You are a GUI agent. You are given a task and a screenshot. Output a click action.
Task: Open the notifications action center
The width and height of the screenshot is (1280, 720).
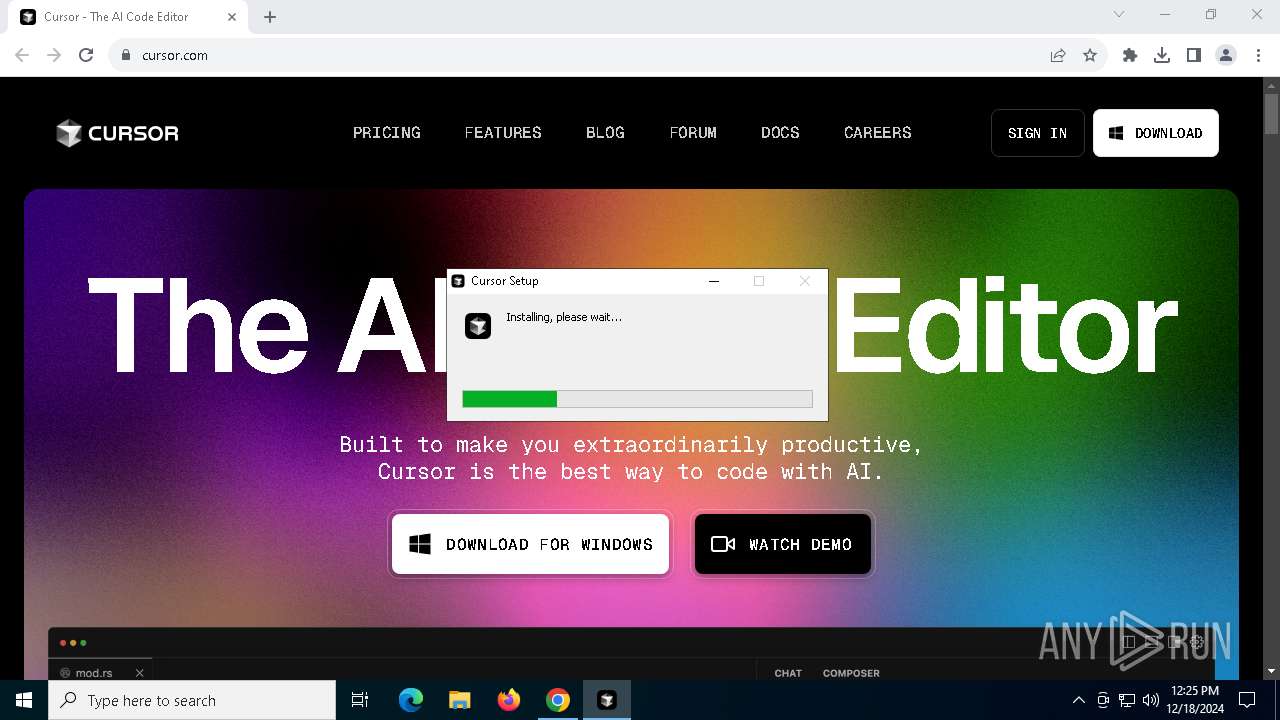pos(1247,700)
